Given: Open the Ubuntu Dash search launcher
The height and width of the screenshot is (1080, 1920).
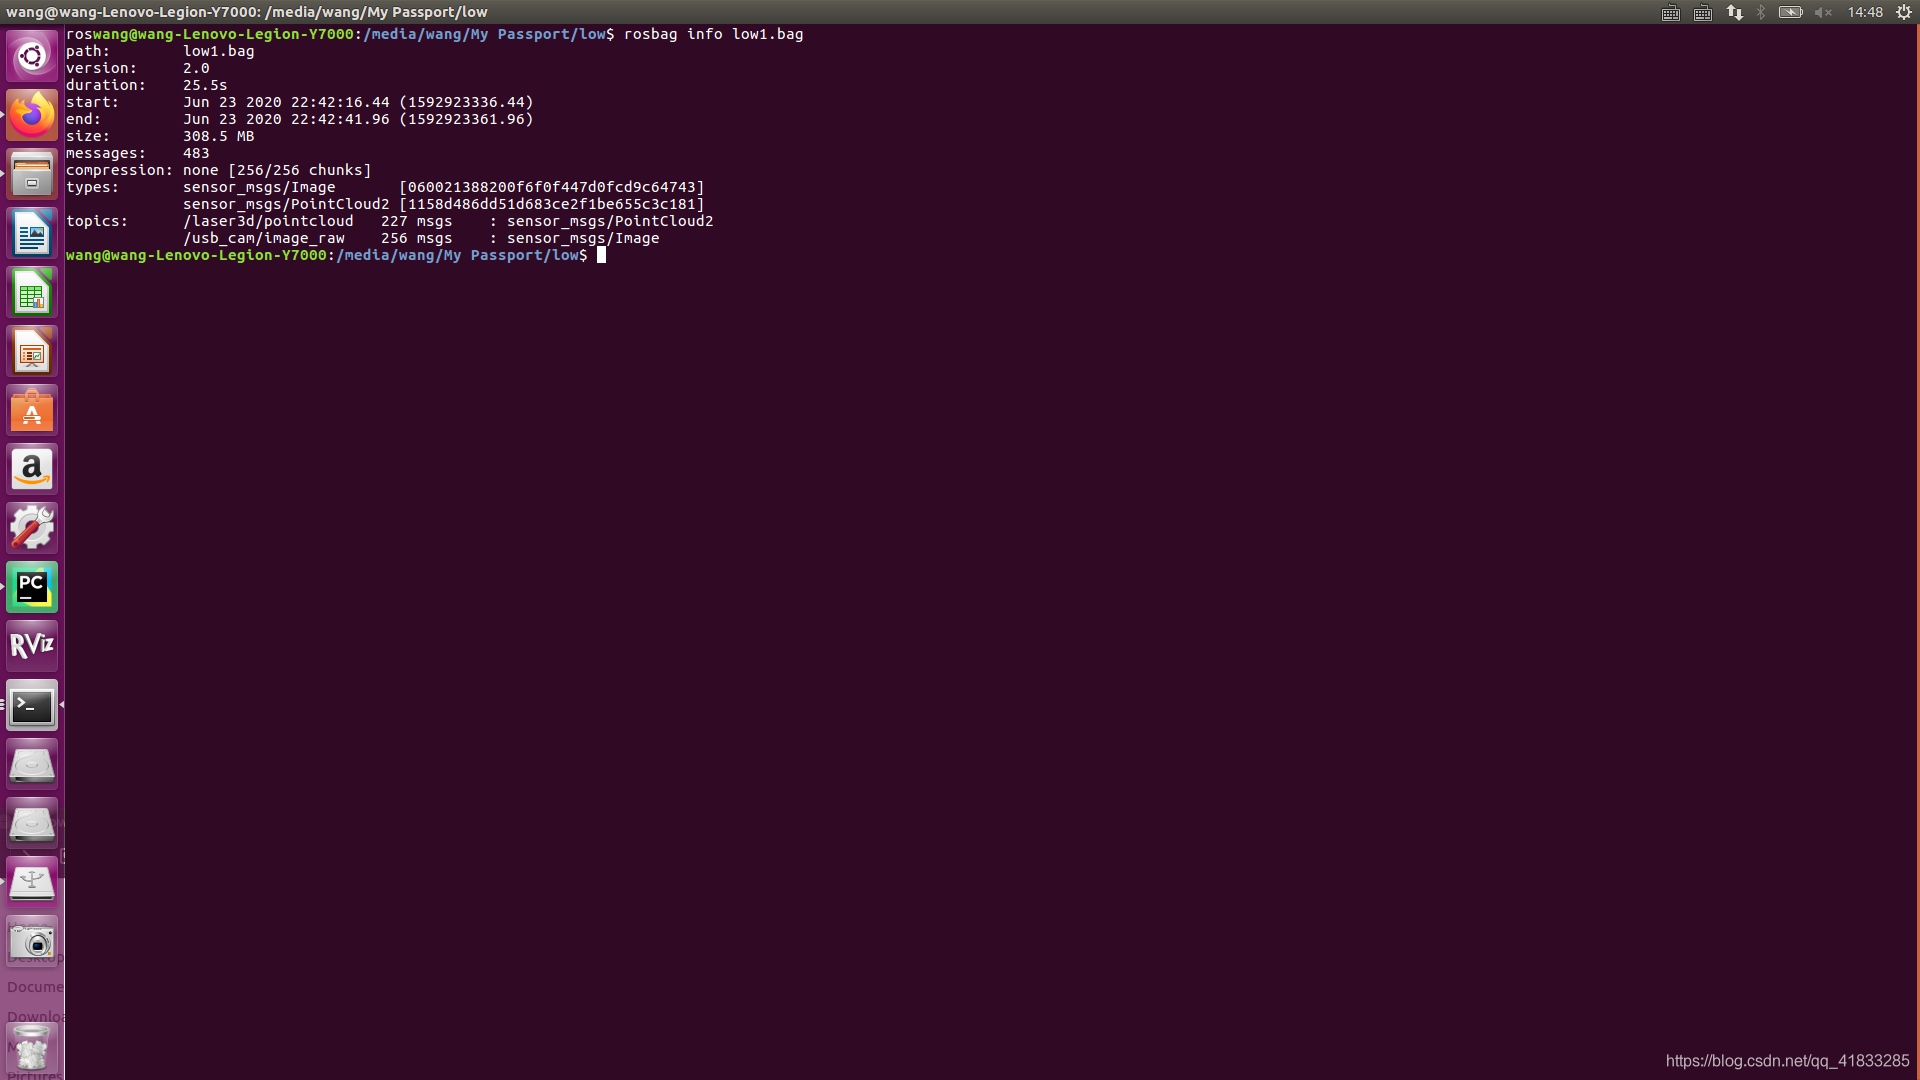Looking at the screenshot, I should point(32,56).
